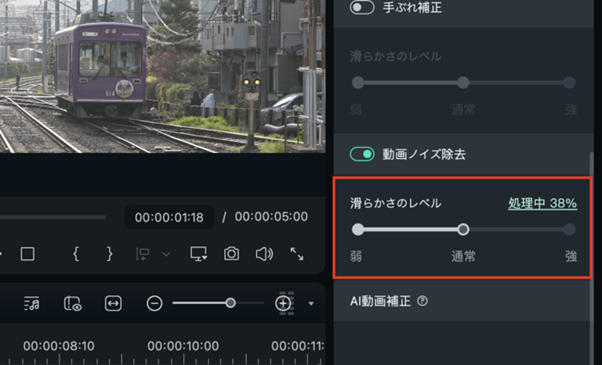Click timeline ruler at 00:00:10:00 mark

(183, 346)
